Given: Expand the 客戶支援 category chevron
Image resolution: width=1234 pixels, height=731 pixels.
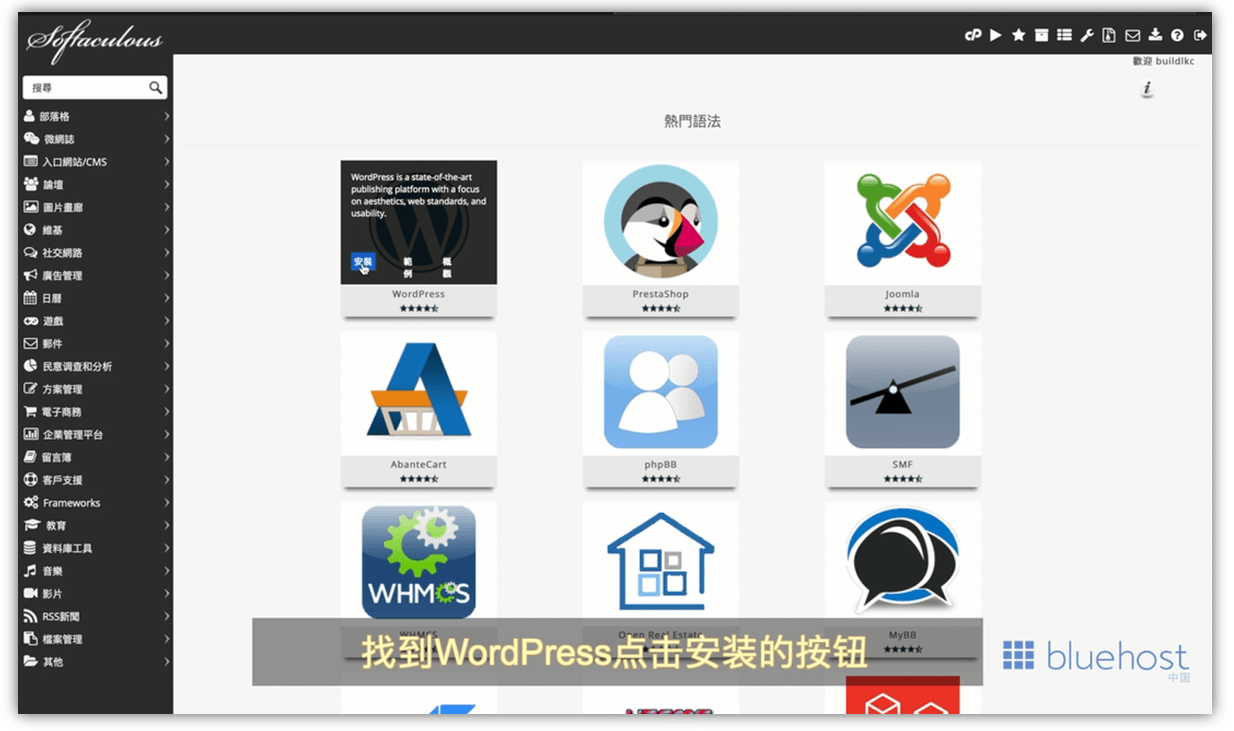Looking at the screenshot, I should (x=166, y=480).
